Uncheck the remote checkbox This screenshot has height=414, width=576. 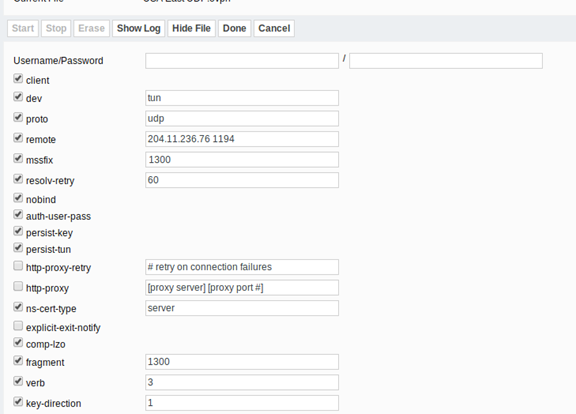(18, 138)
